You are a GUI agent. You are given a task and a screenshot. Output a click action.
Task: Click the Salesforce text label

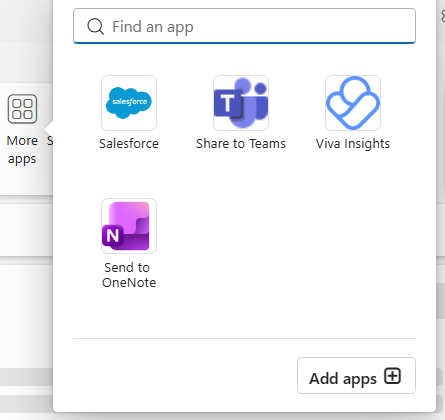(x=129, y=144)
